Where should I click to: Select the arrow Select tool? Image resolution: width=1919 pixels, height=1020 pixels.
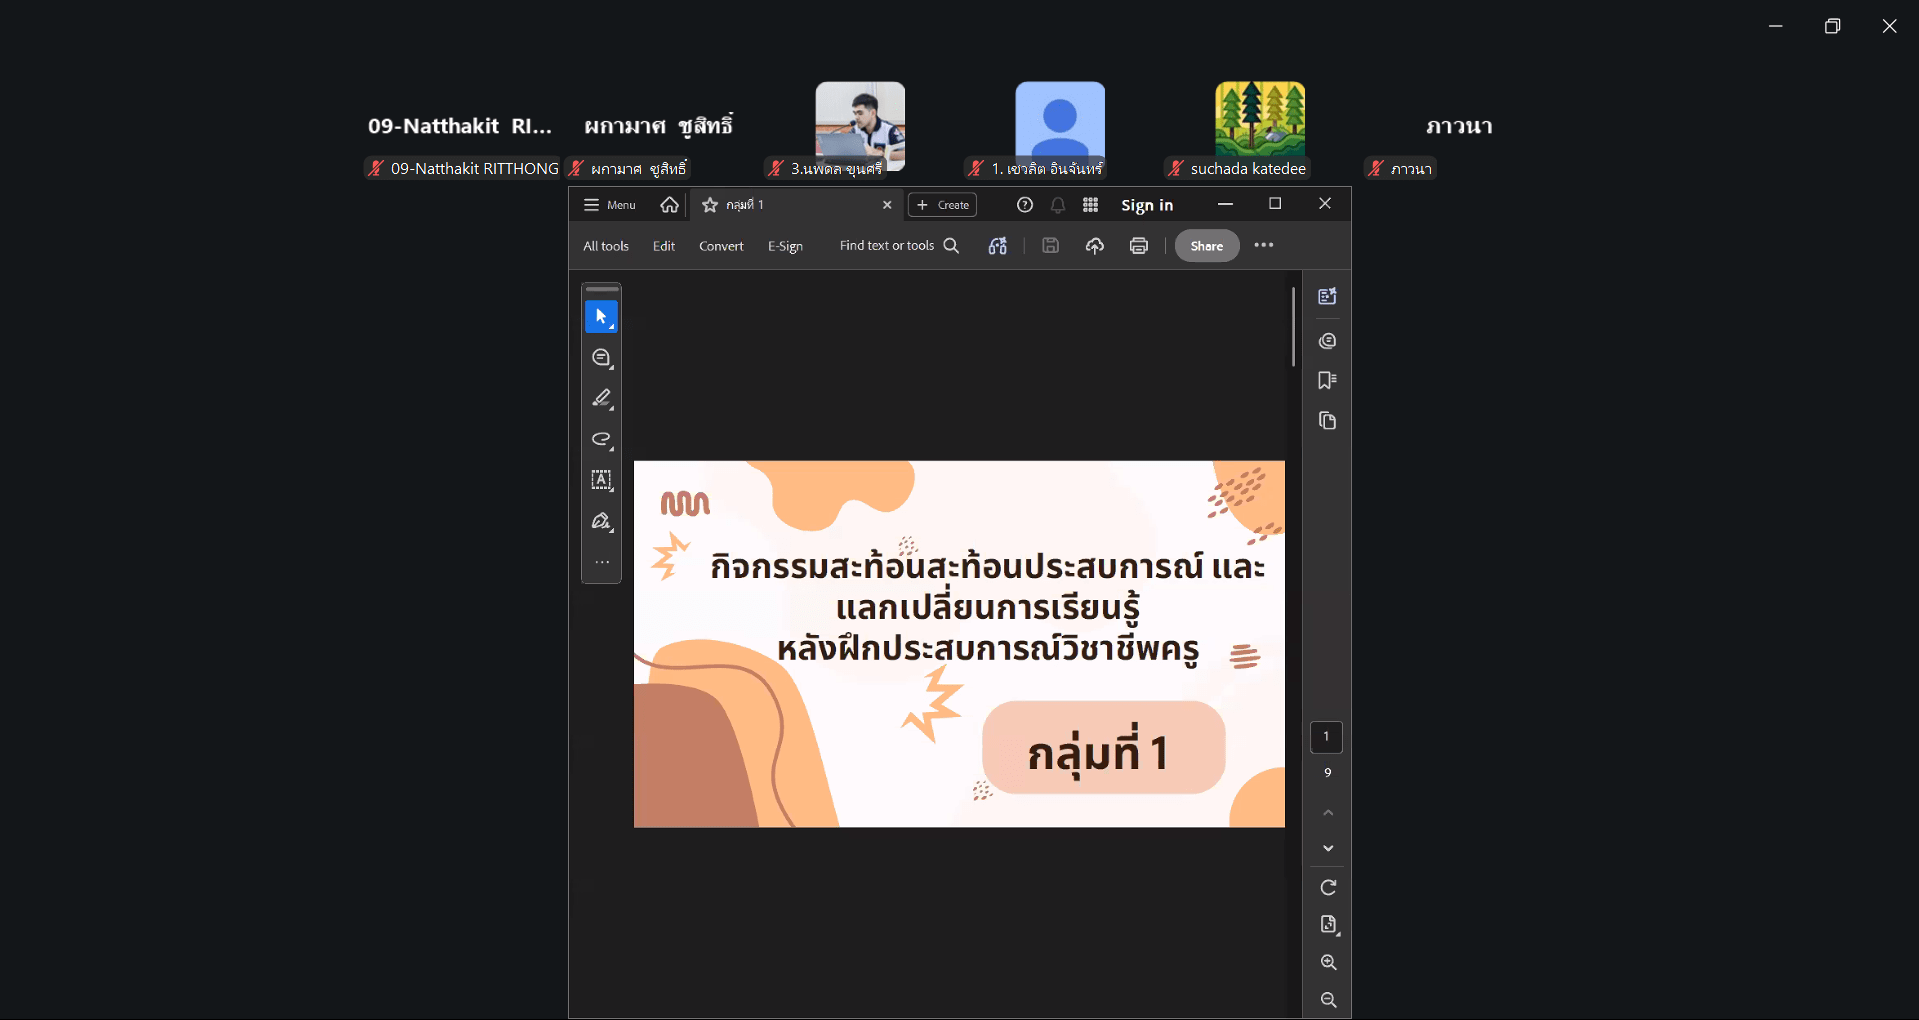601,317
